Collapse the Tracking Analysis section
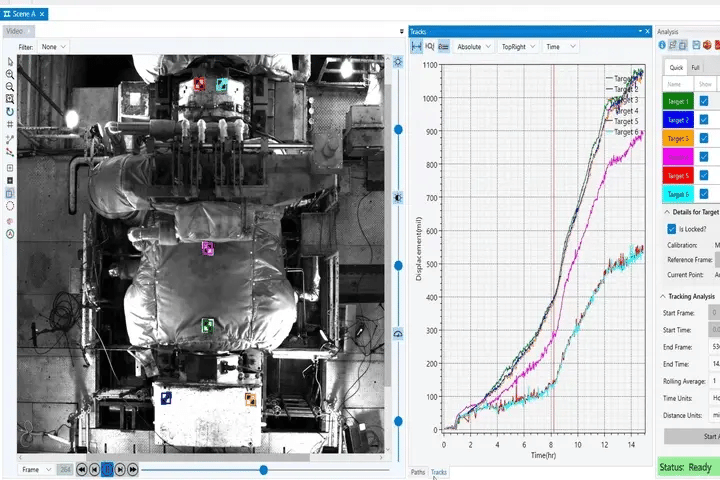This screenshot has height=480, width=720. (x=663, y=296)
